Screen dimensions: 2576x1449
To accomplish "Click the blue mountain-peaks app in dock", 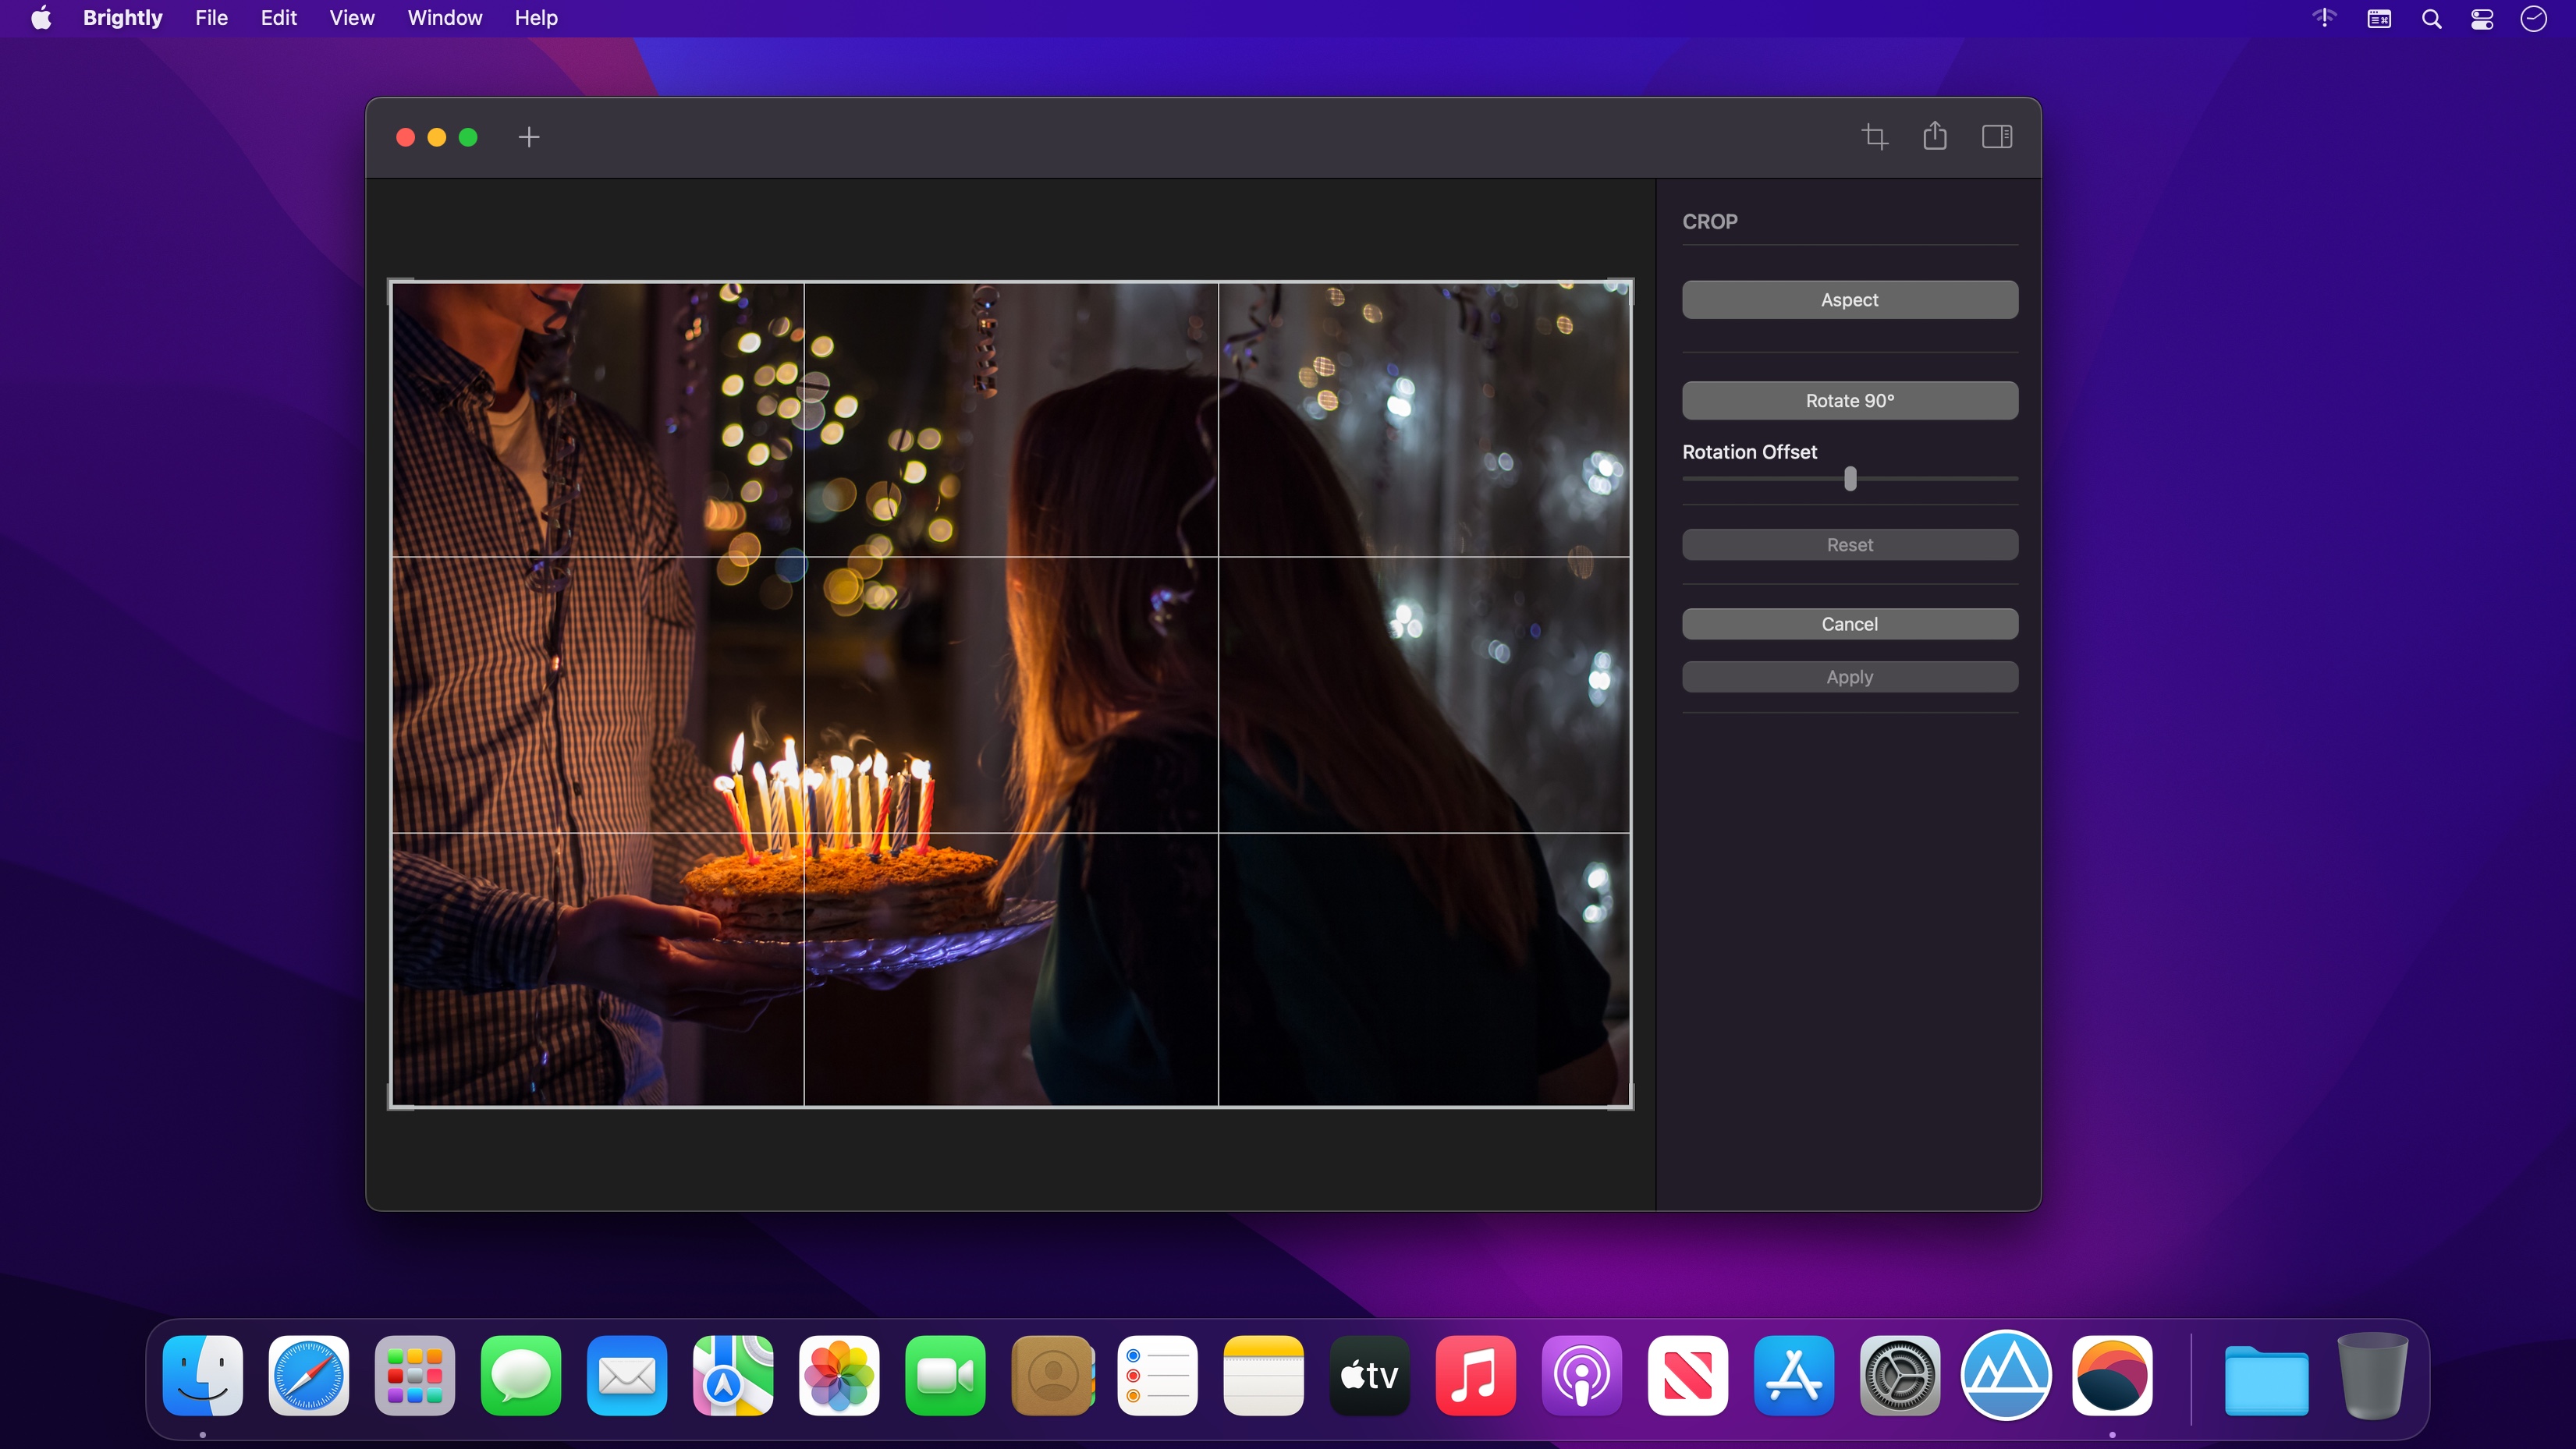I will (x=2006, y=1376).
